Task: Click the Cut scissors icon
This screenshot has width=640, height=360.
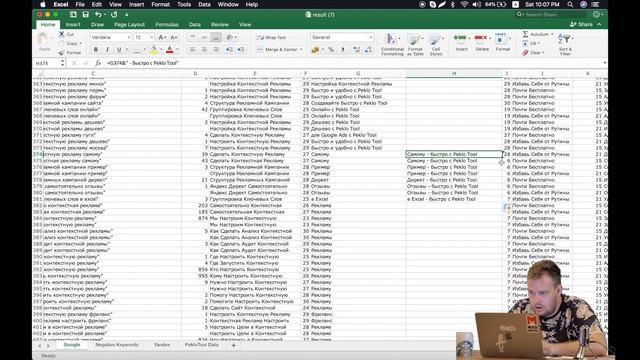Action: [x=61, y=34]
